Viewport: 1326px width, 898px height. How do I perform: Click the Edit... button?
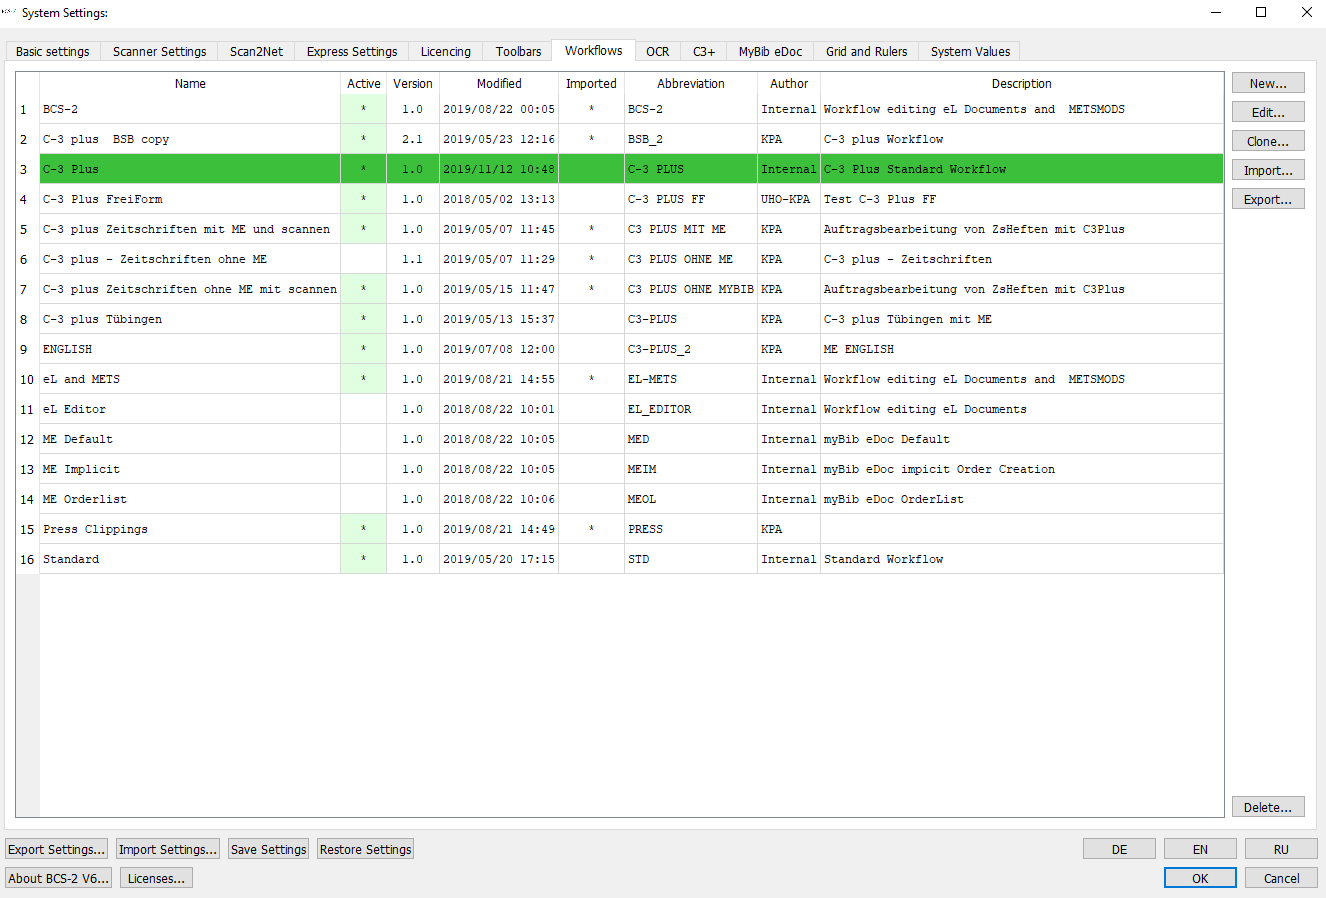[x=1268, y=112]
